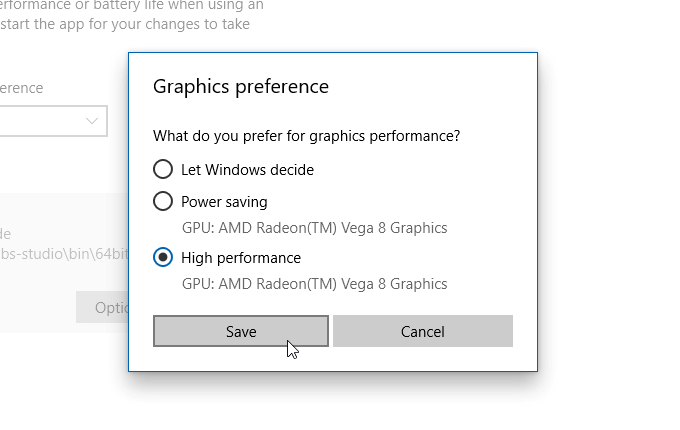Click the "Graphics preference" dialog title

(x=241, y=87)
